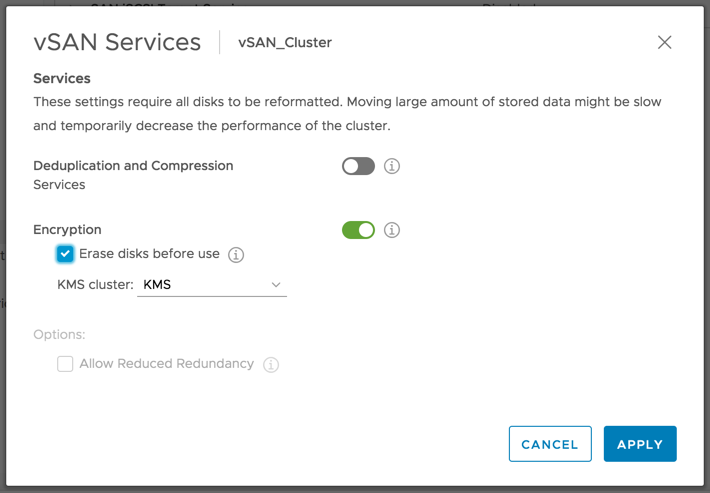Click the KMS cluster: label
The height and width of the screenshot is (493, 710).
pyautogui.click(x=95, y=285)
